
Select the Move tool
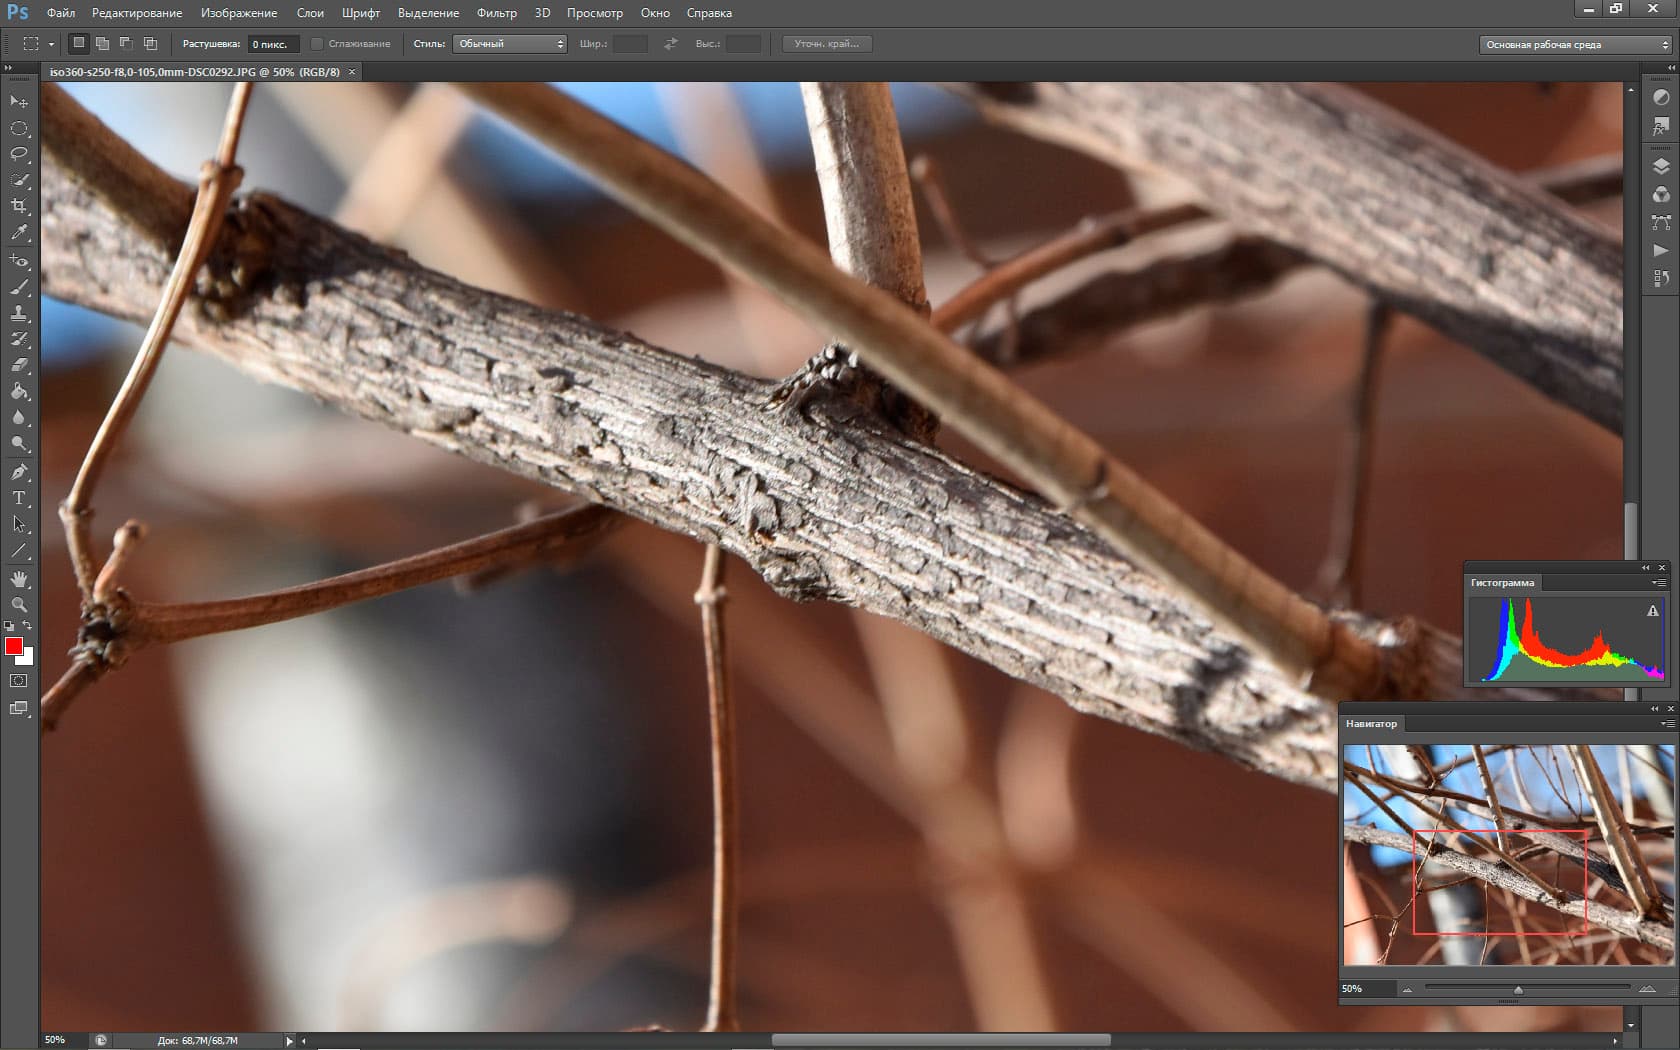[x=19, y=101]
